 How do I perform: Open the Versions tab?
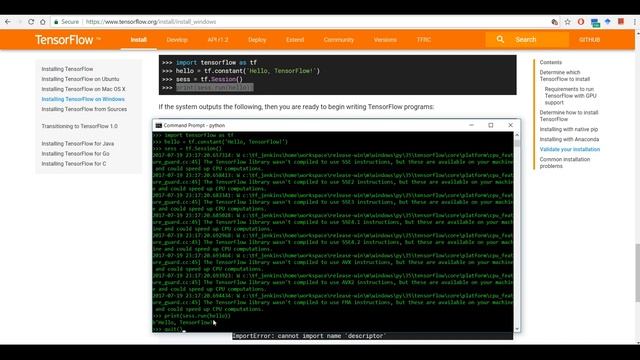tap(385, 40)
